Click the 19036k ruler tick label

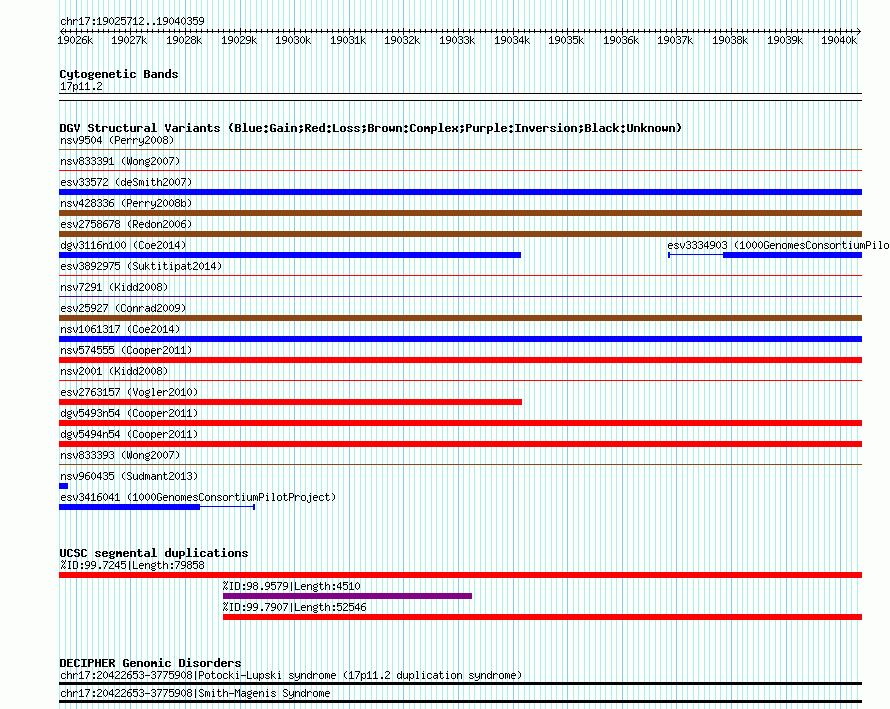pyautogui.click(x=621, y=40)
